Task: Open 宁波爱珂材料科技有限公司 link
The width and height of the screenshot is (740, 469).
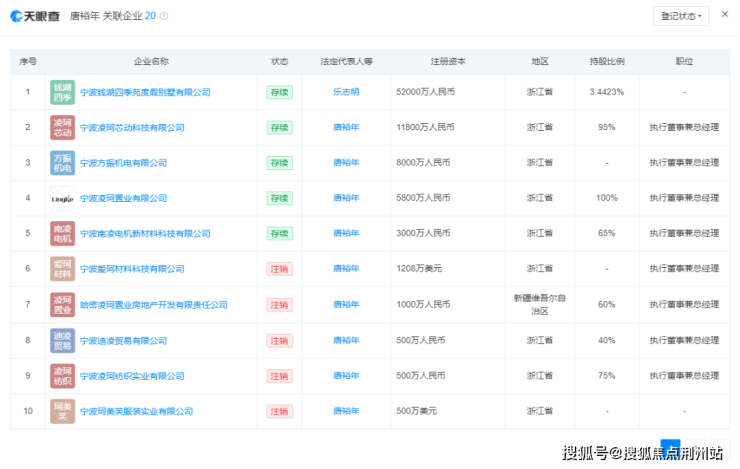Action: [132, 269]
